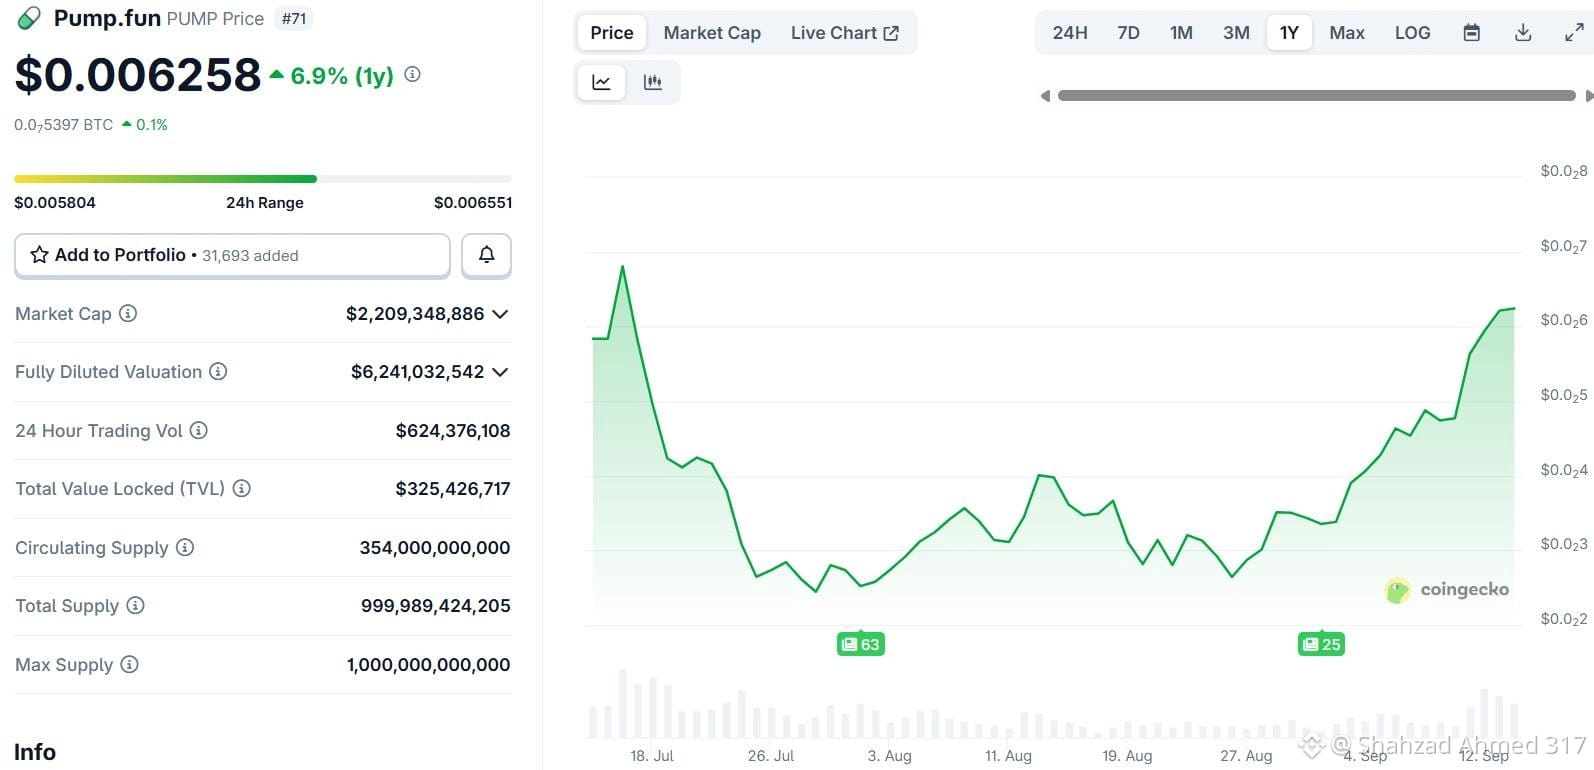Open the calendar date range picker
Image resolution: width=1594 pixels, height=770 pixels.
[1471, 33]
